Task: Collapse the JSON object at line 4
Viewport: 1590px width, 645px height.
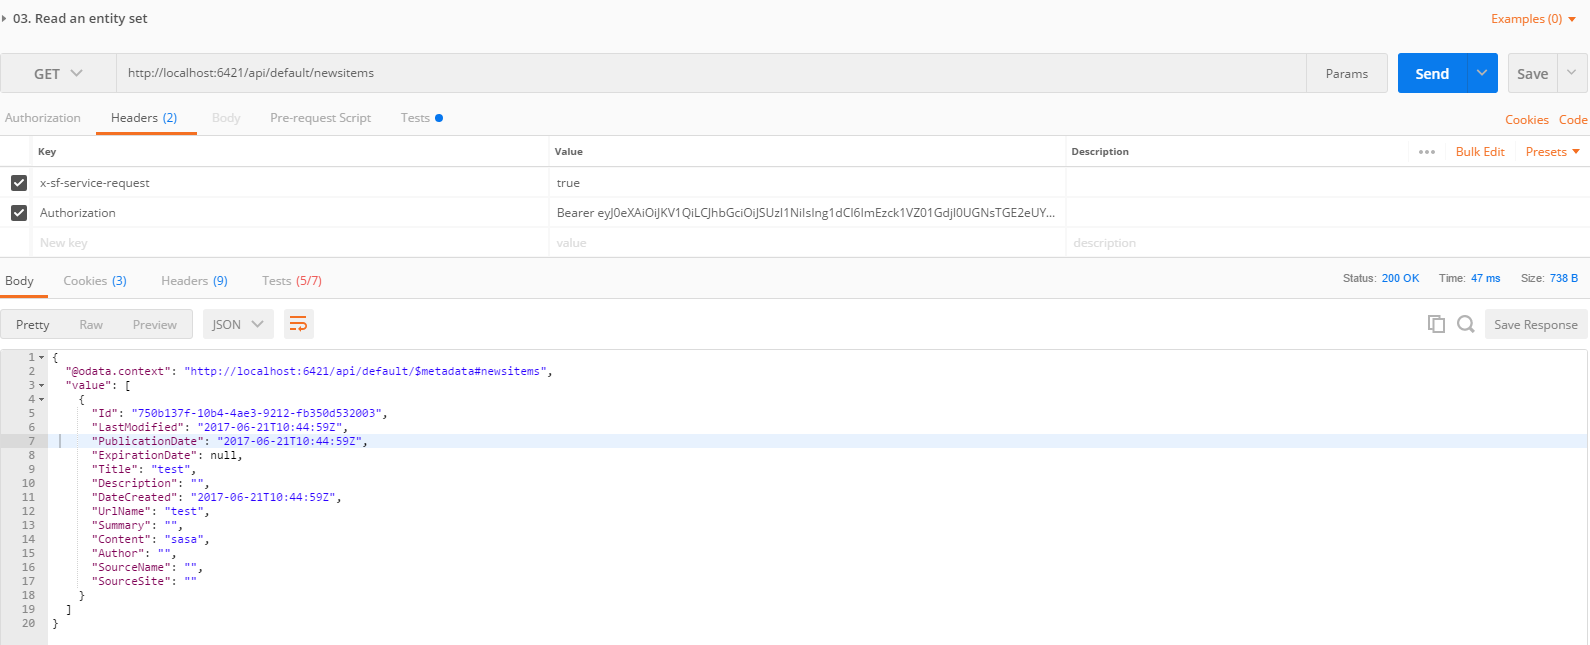Action: tap(42, 399)
